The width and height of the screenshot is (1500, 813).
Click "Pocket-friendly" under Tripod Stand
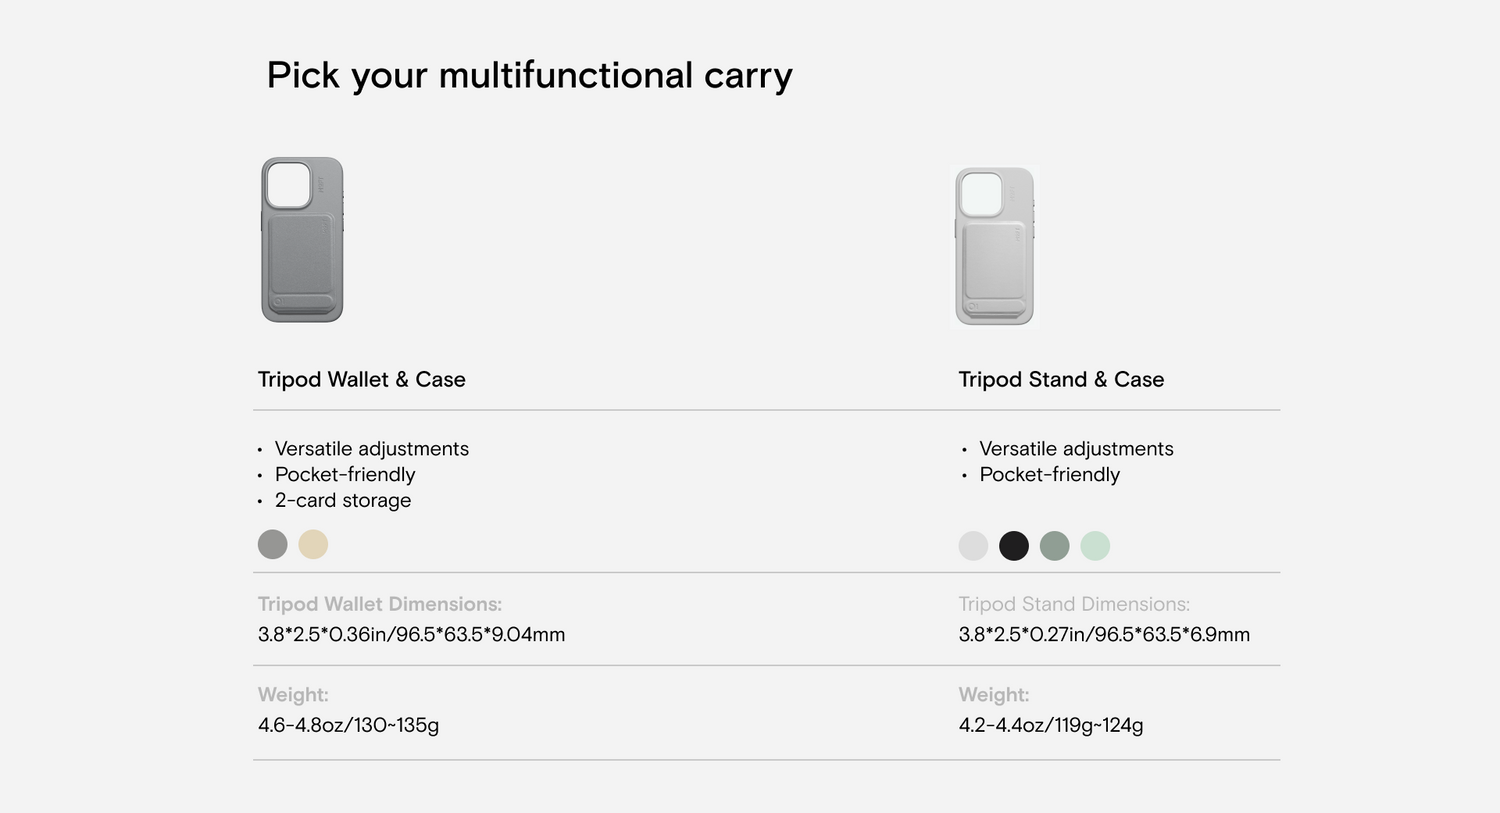(1049, 475)
